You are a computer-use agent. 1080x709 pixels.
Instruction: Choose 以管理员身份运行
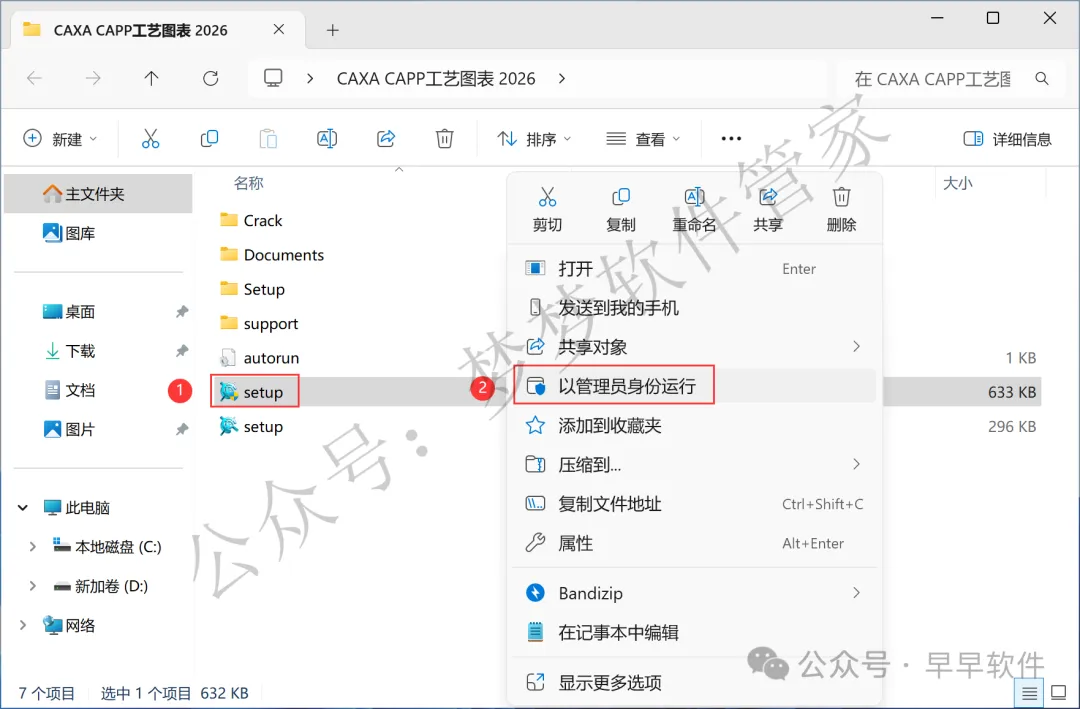point(695,386)
